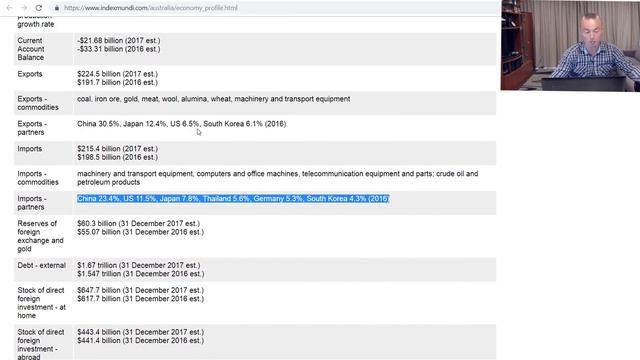Viewport: 640px width, 360px height.
Task: Click '$198.5 billion (2016 est.)' imports value
Action: coord(118,157)
